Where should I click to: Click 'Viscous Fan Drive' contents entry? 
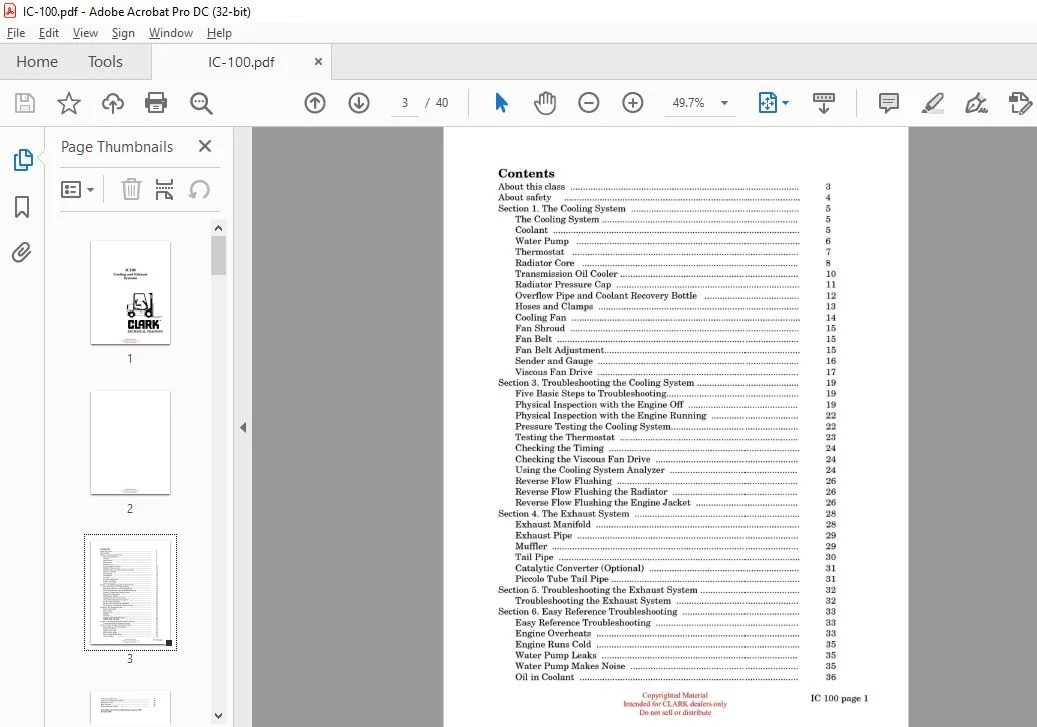click(x=554, y=372)
